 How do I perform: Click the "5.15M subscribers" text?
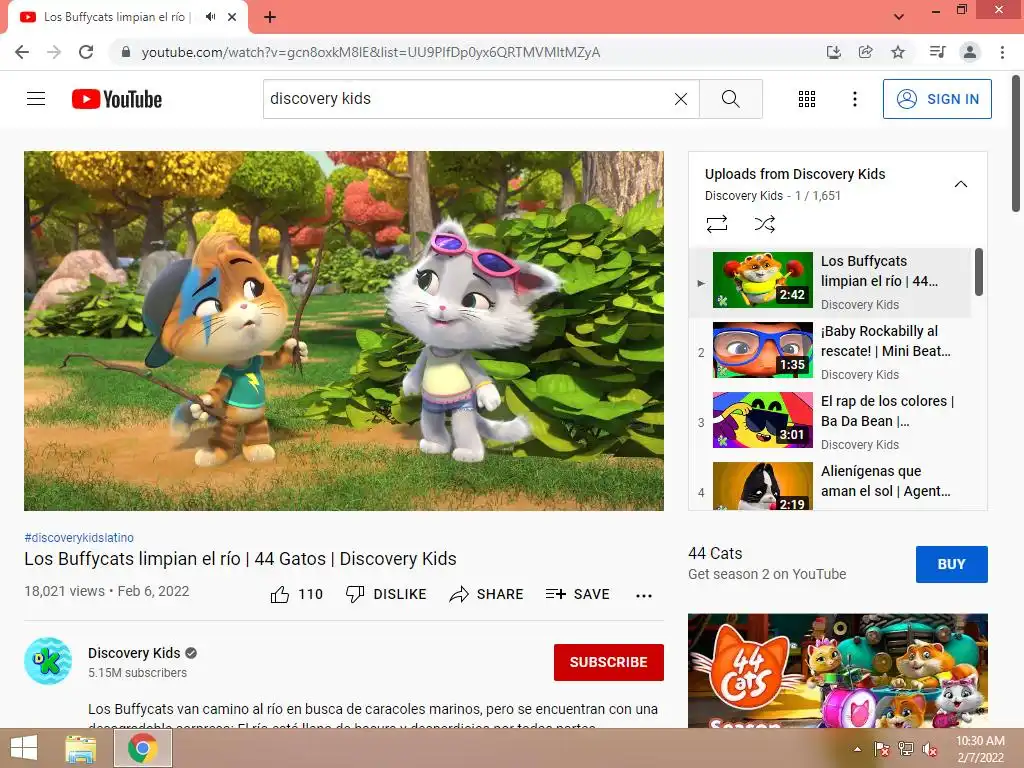pyautogui.click(x=137, y=673)
